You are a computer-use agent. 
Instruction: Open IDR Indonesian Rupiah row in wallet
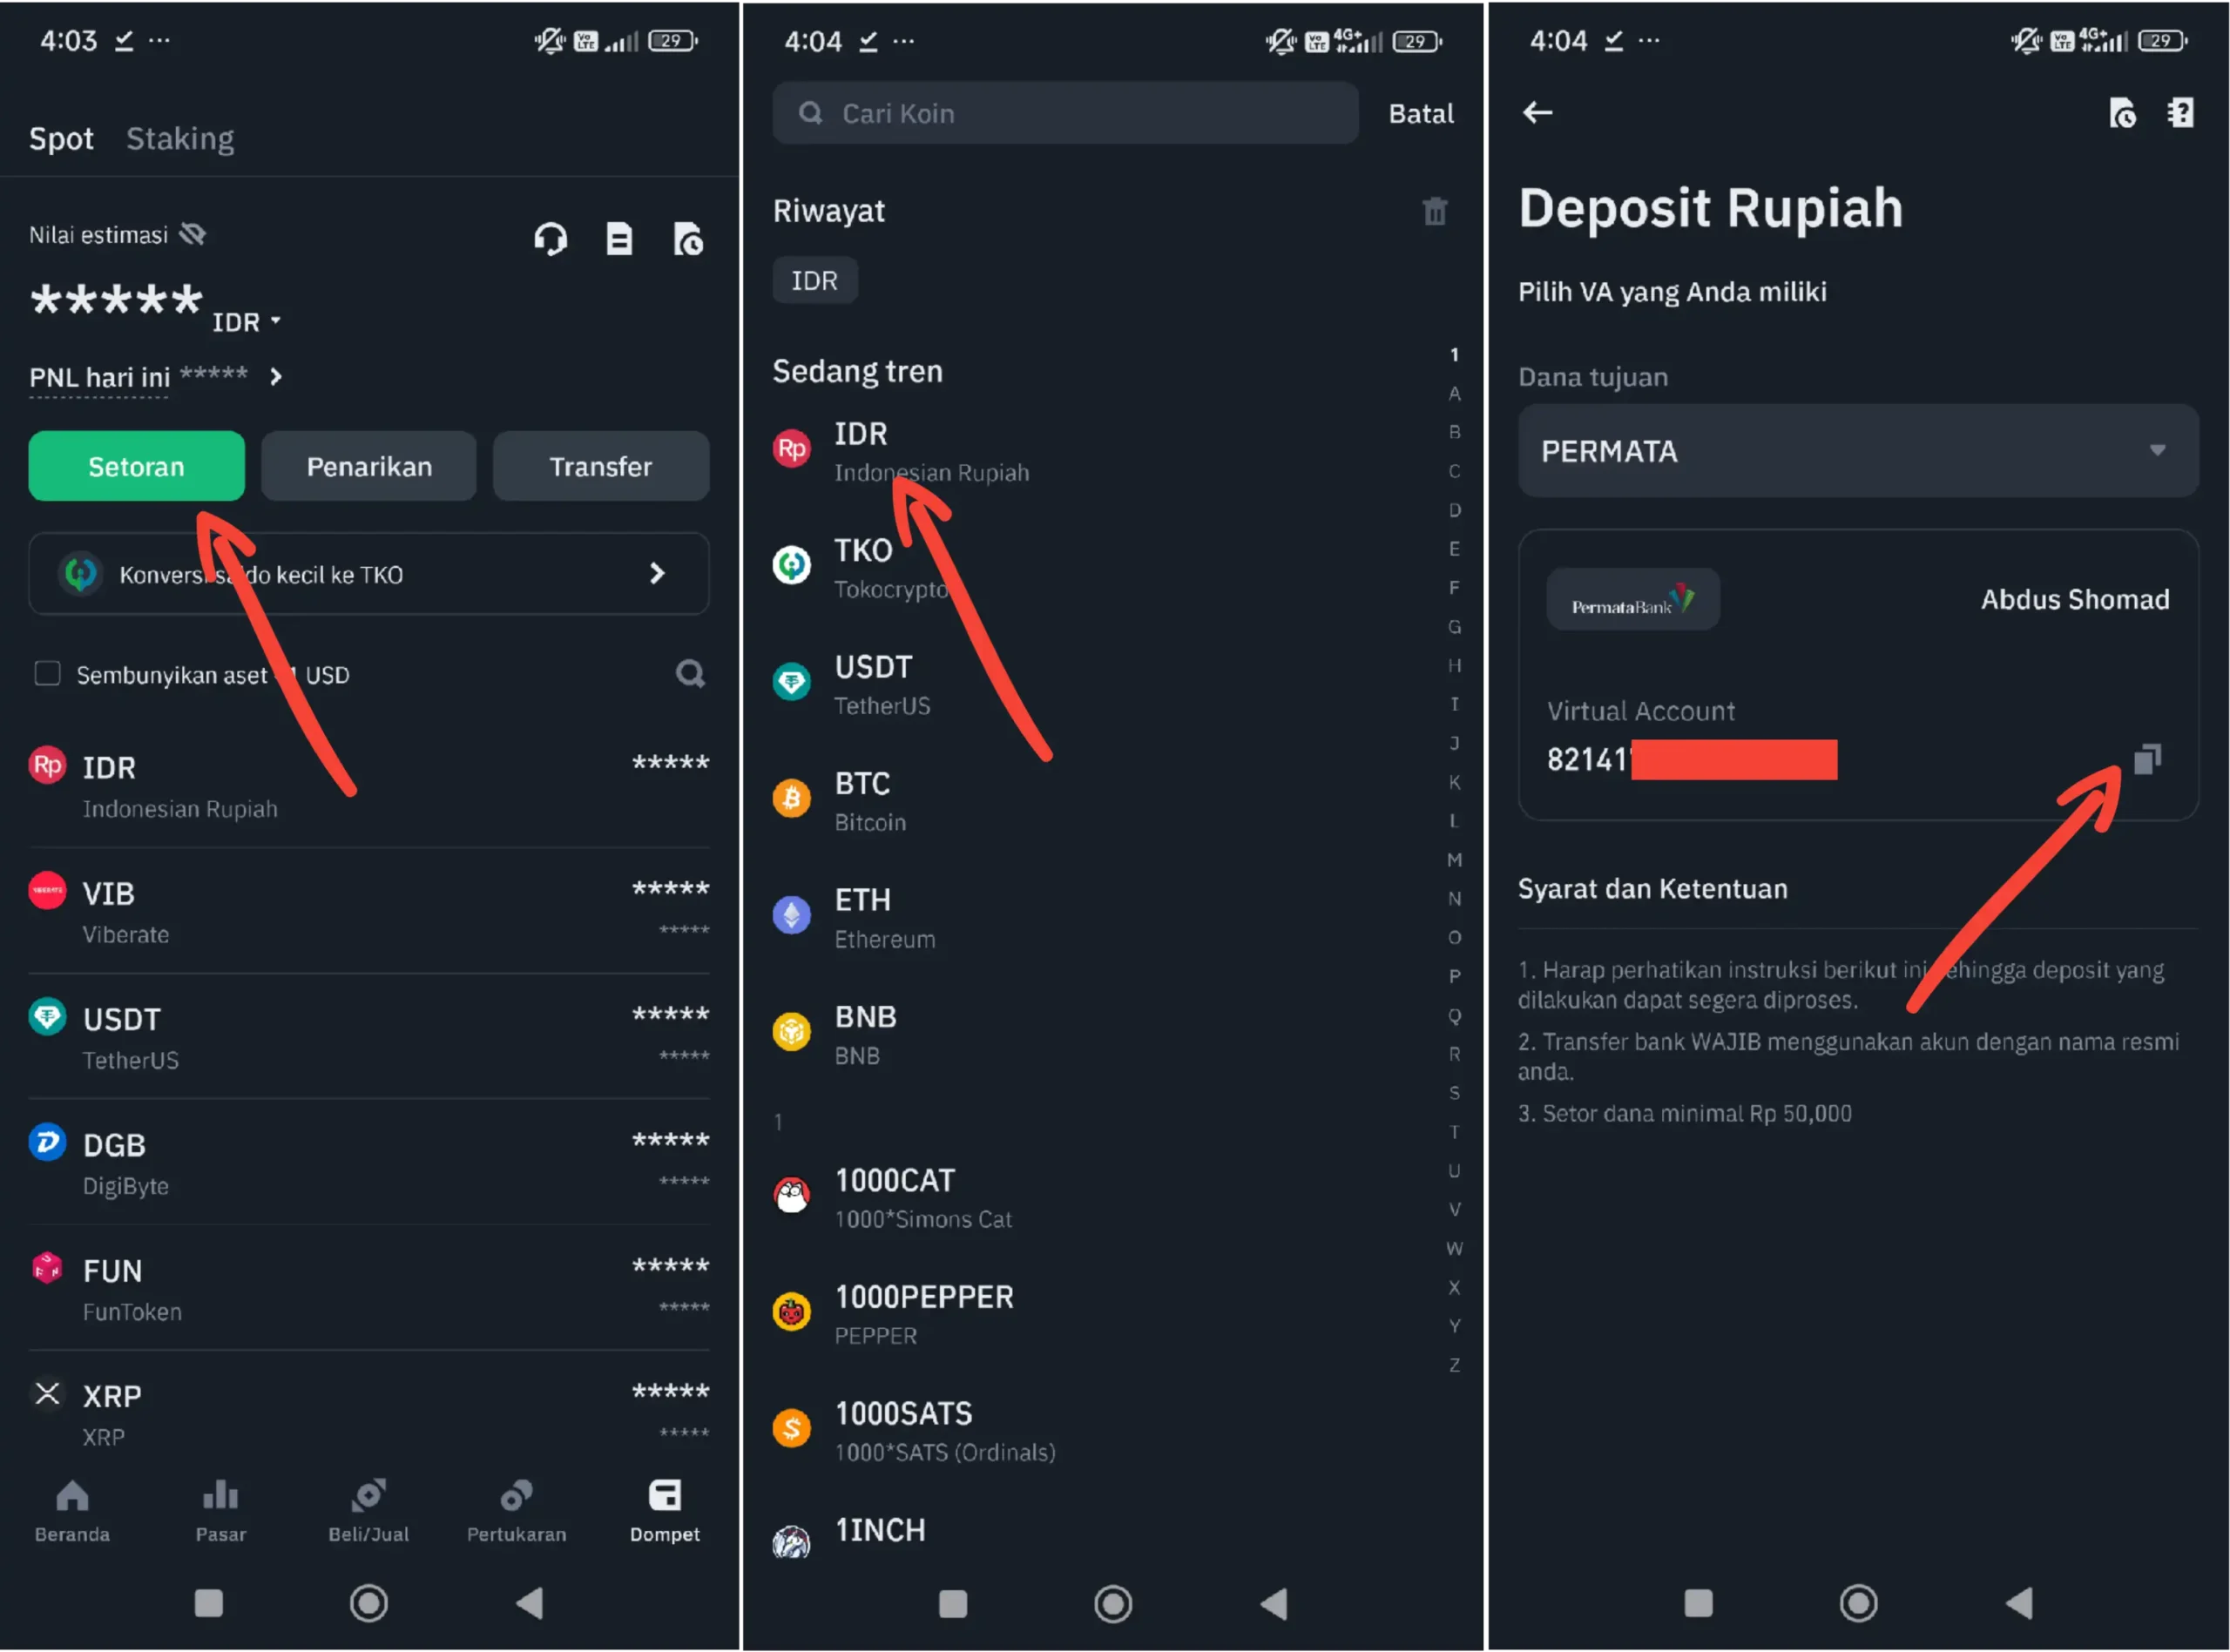coord(369,786)
